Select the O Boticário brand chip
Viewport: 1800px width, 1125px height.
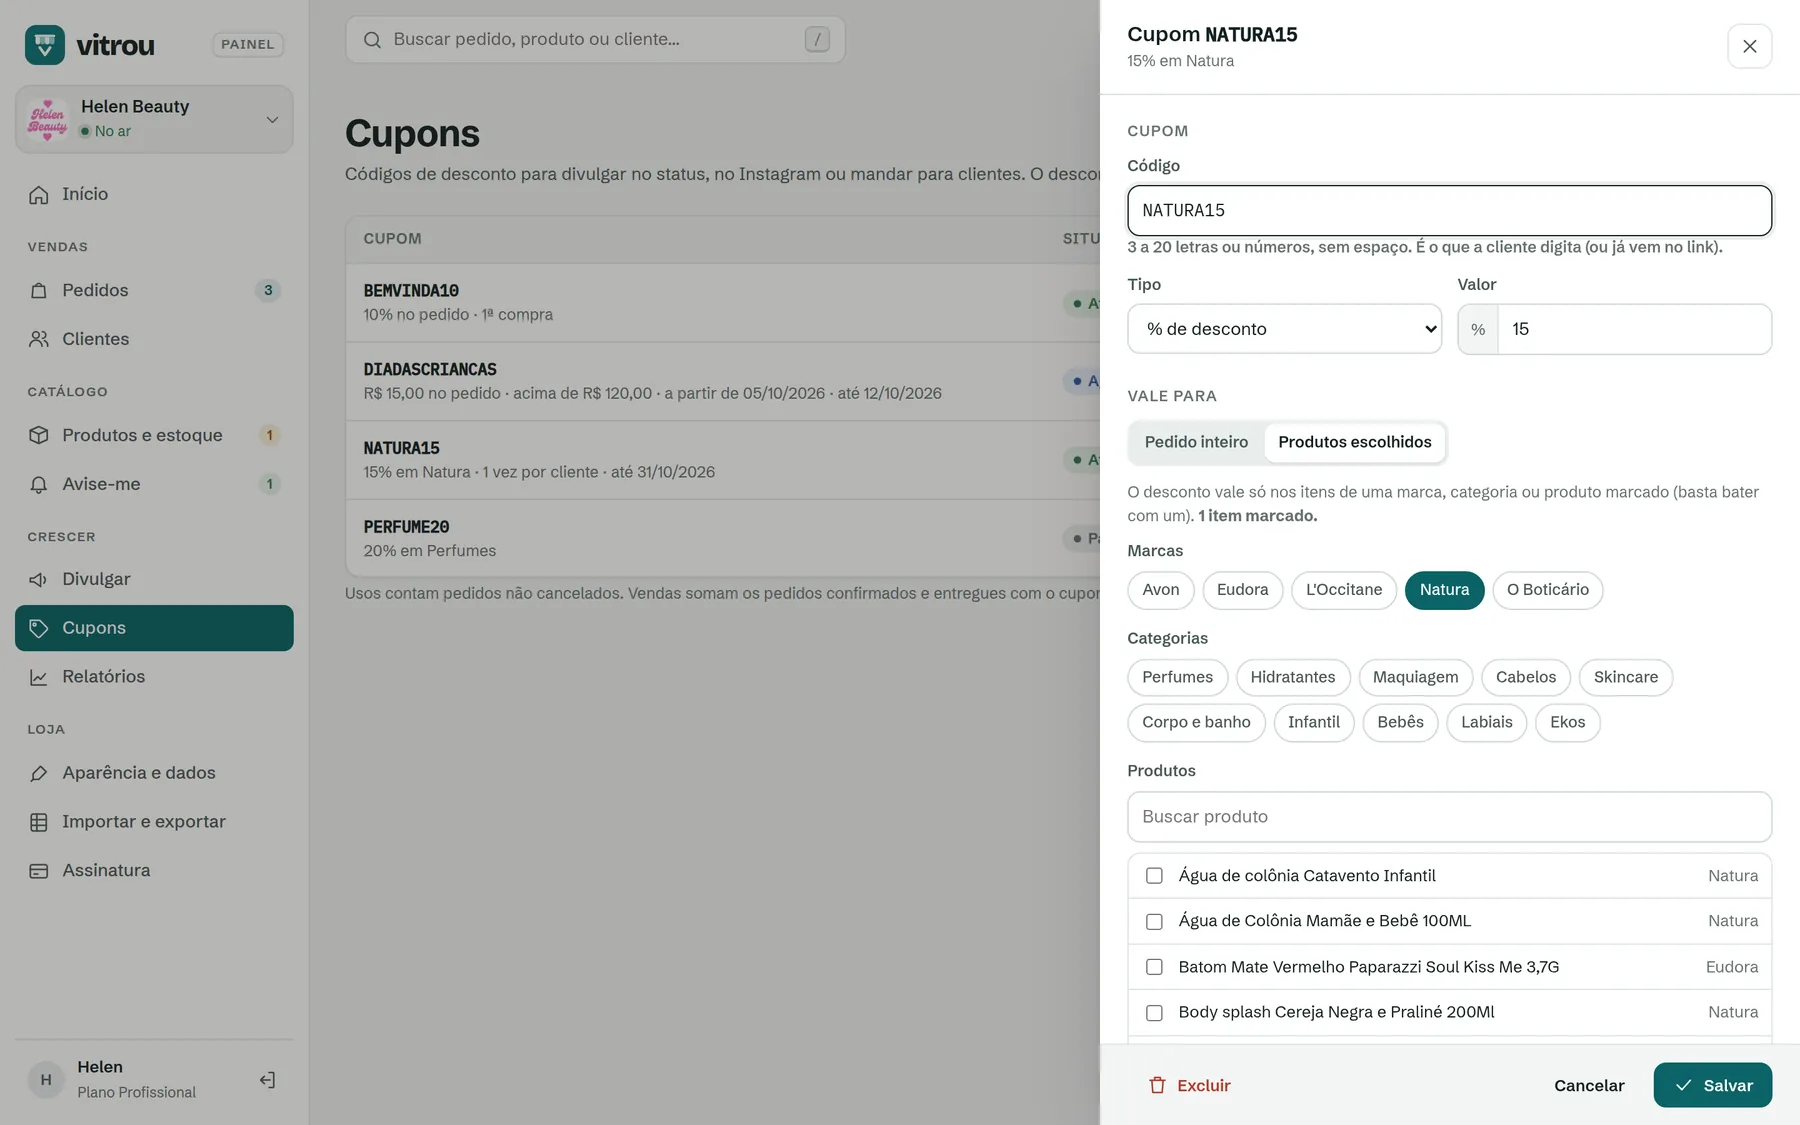(x=1547, y=590)
